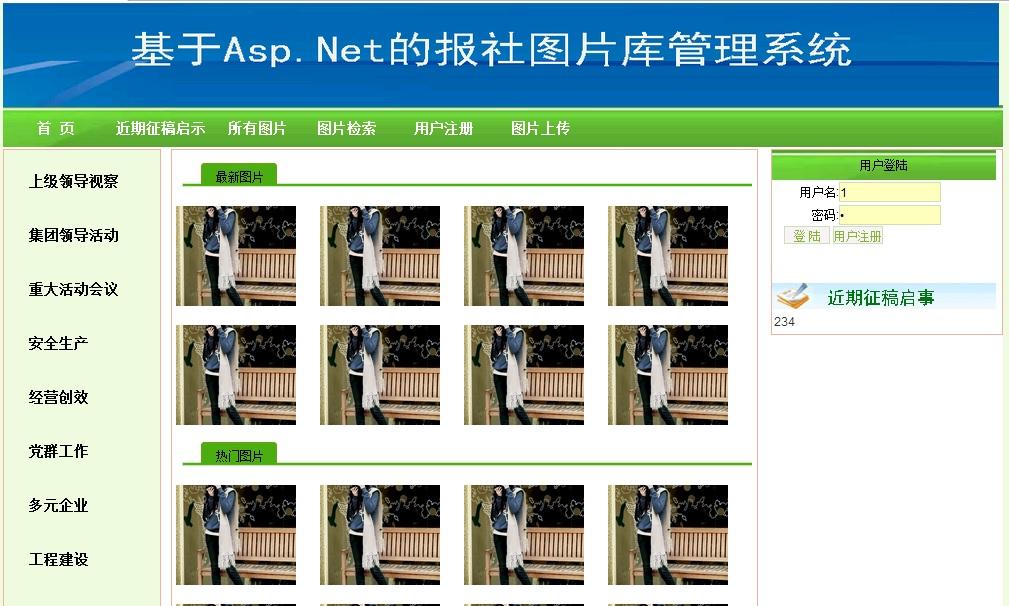Open first thumbnail under 热门图片
The height and width of the screenshot is (606, 1009).
(236, 535)
